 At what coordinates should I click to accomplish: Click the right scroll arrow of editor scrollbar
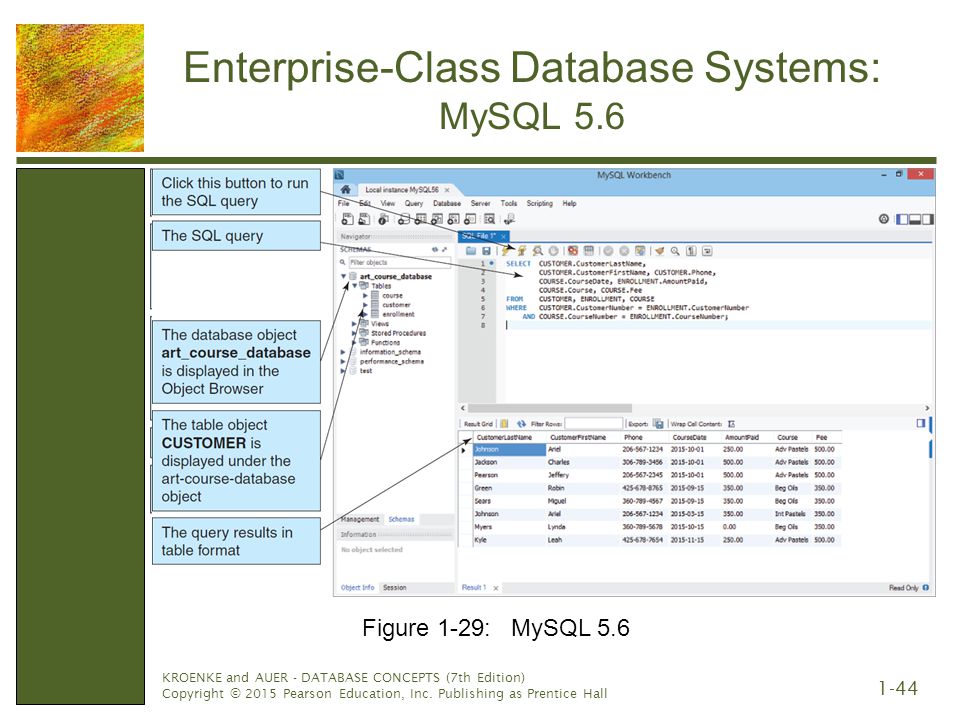[x=927, y=408]
